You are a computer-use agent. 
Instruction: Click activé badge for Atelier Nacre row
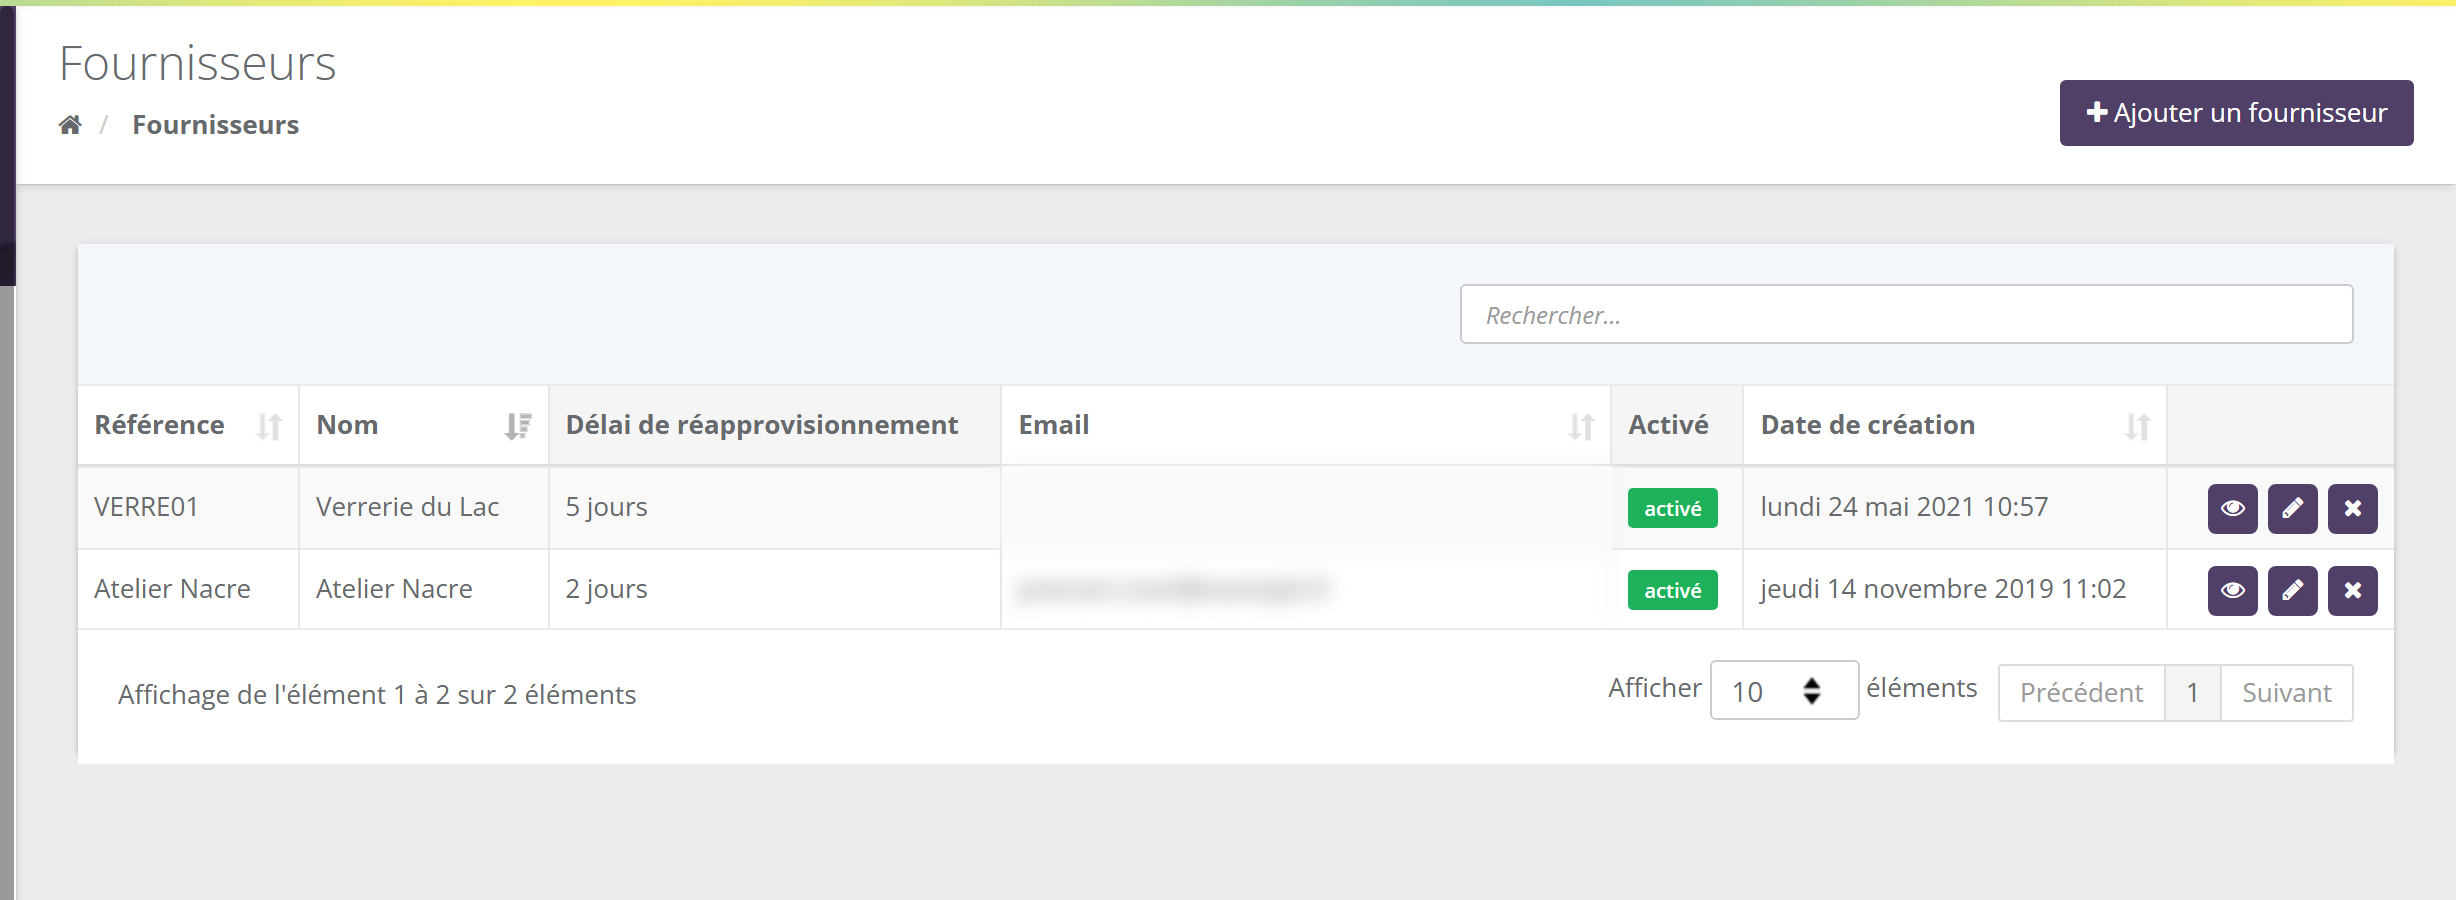1672,590
